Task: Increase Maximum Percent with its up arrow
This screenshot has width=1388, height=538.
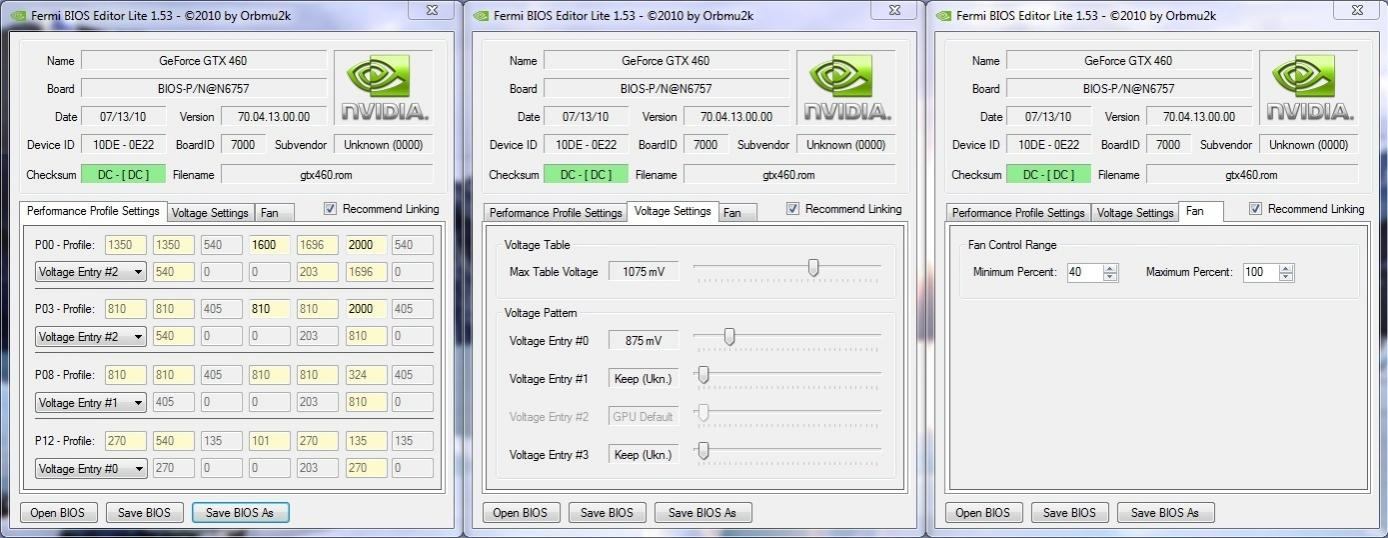Action: 1286,268
